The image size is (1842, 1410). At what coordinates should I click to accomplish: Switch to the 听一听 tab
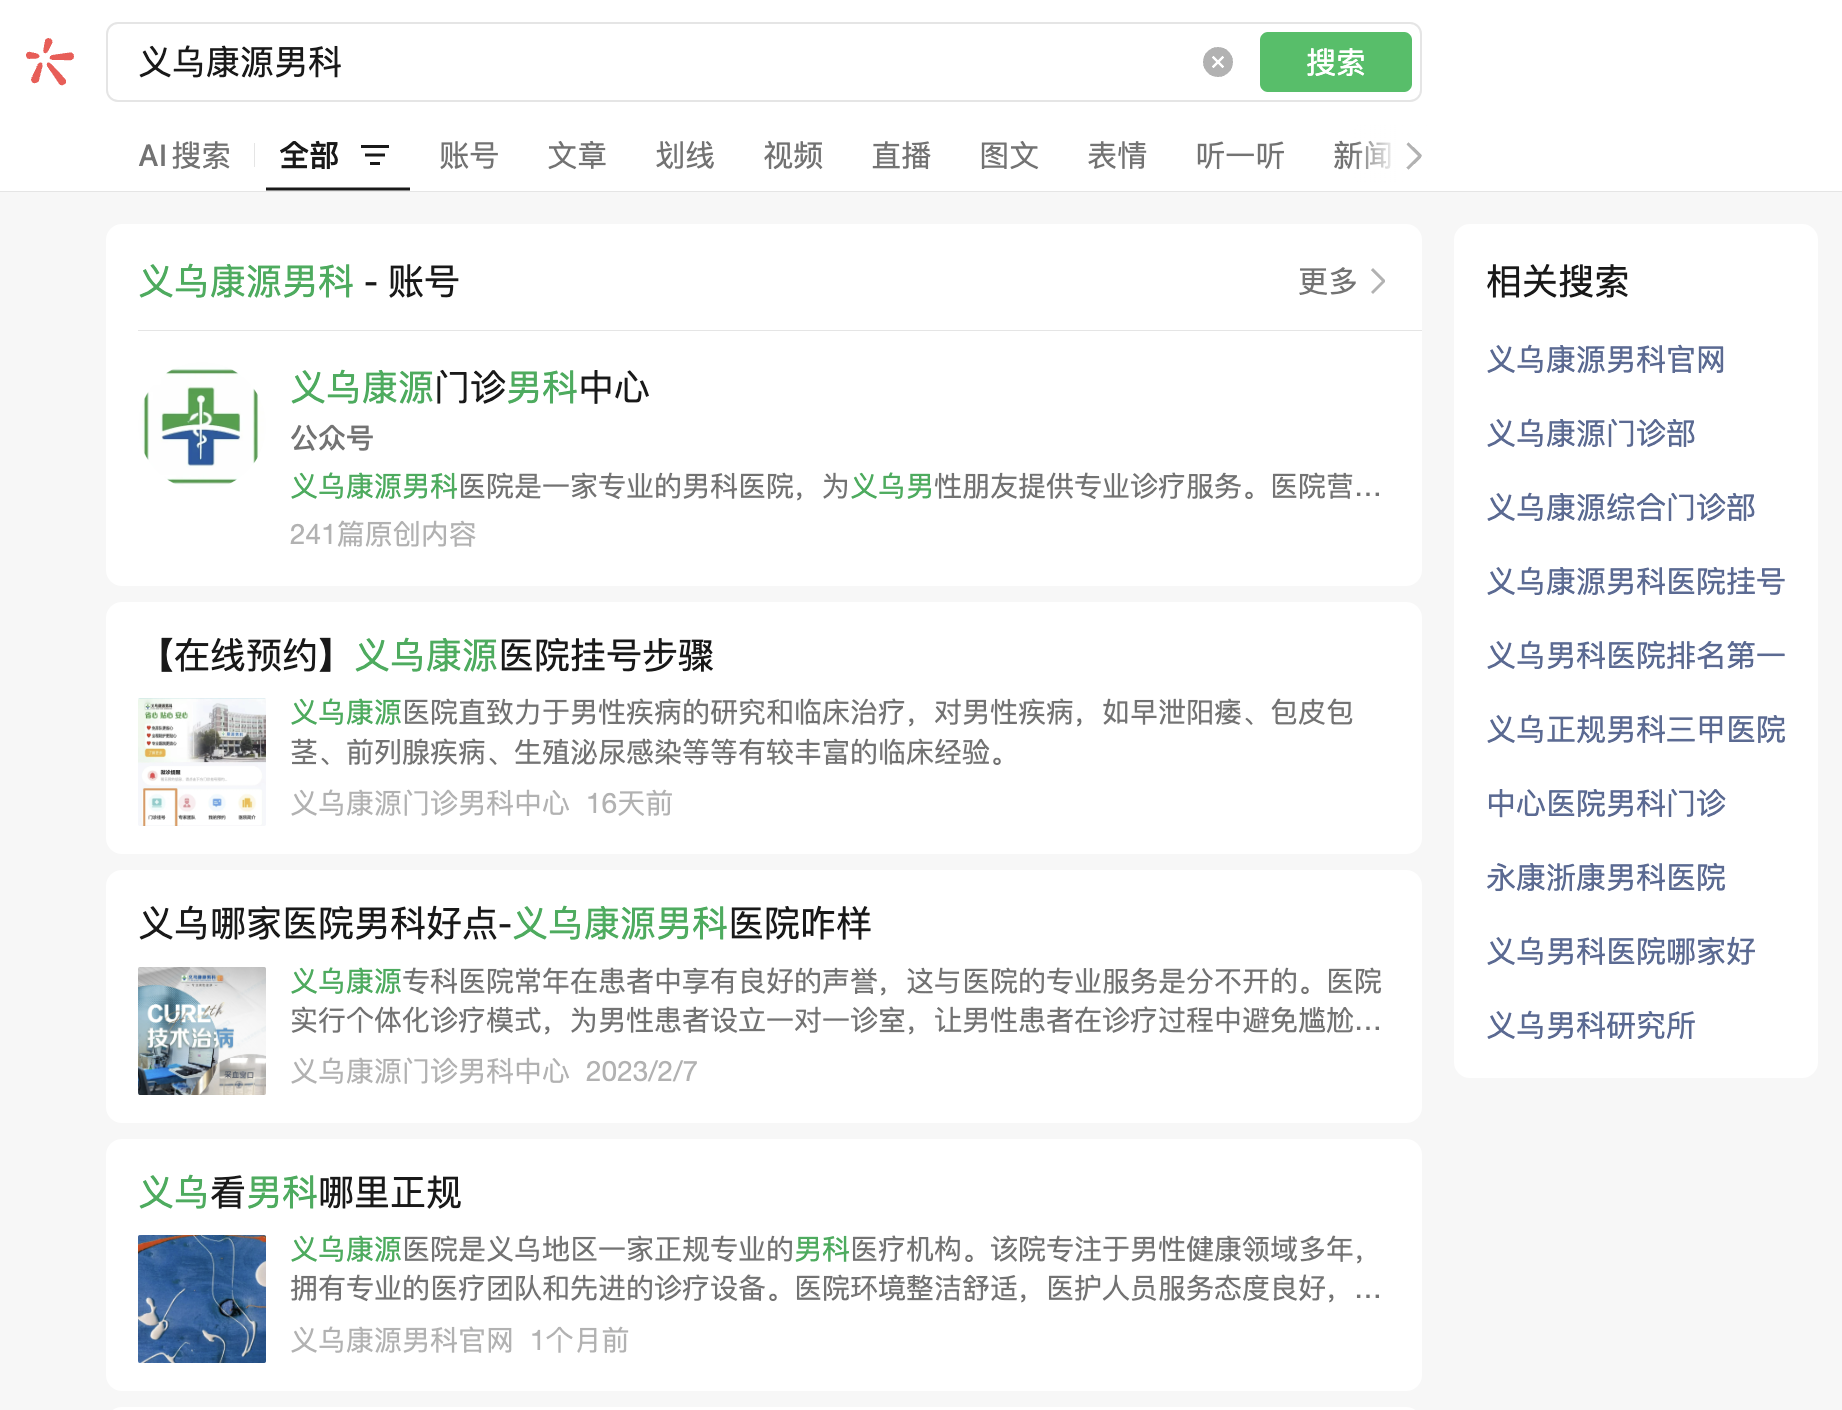[1240, 156]
